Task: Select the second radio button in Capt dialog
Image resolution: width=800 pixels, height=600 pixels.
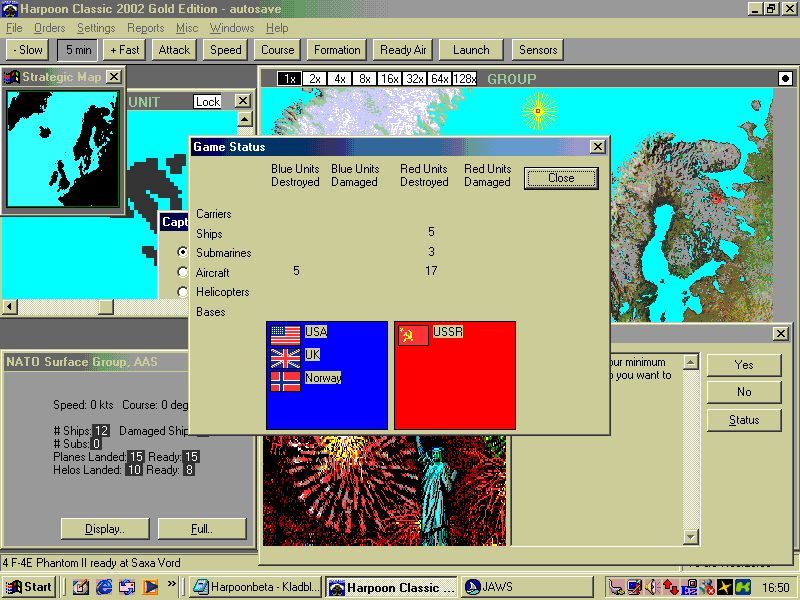Action: 183,272
